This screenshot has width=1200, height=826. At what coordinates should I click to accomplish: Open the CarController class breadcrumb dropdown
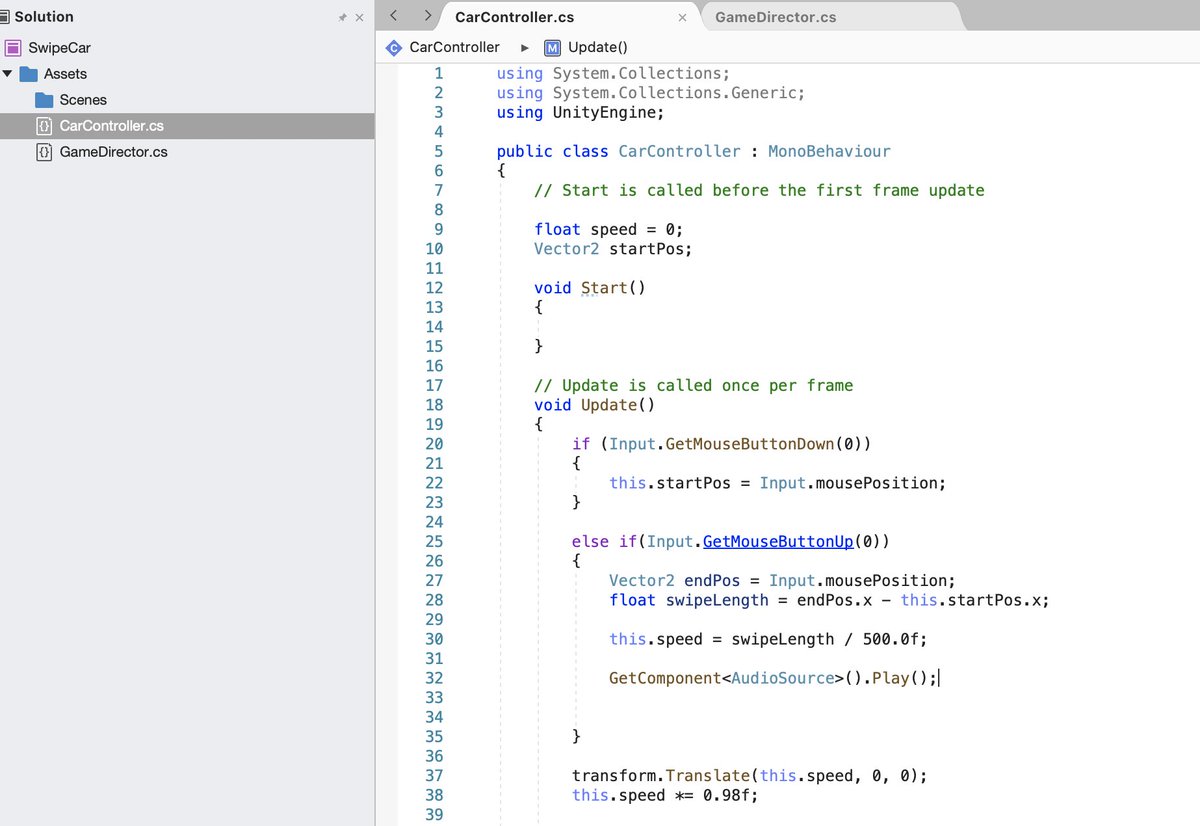click(455, 47)
